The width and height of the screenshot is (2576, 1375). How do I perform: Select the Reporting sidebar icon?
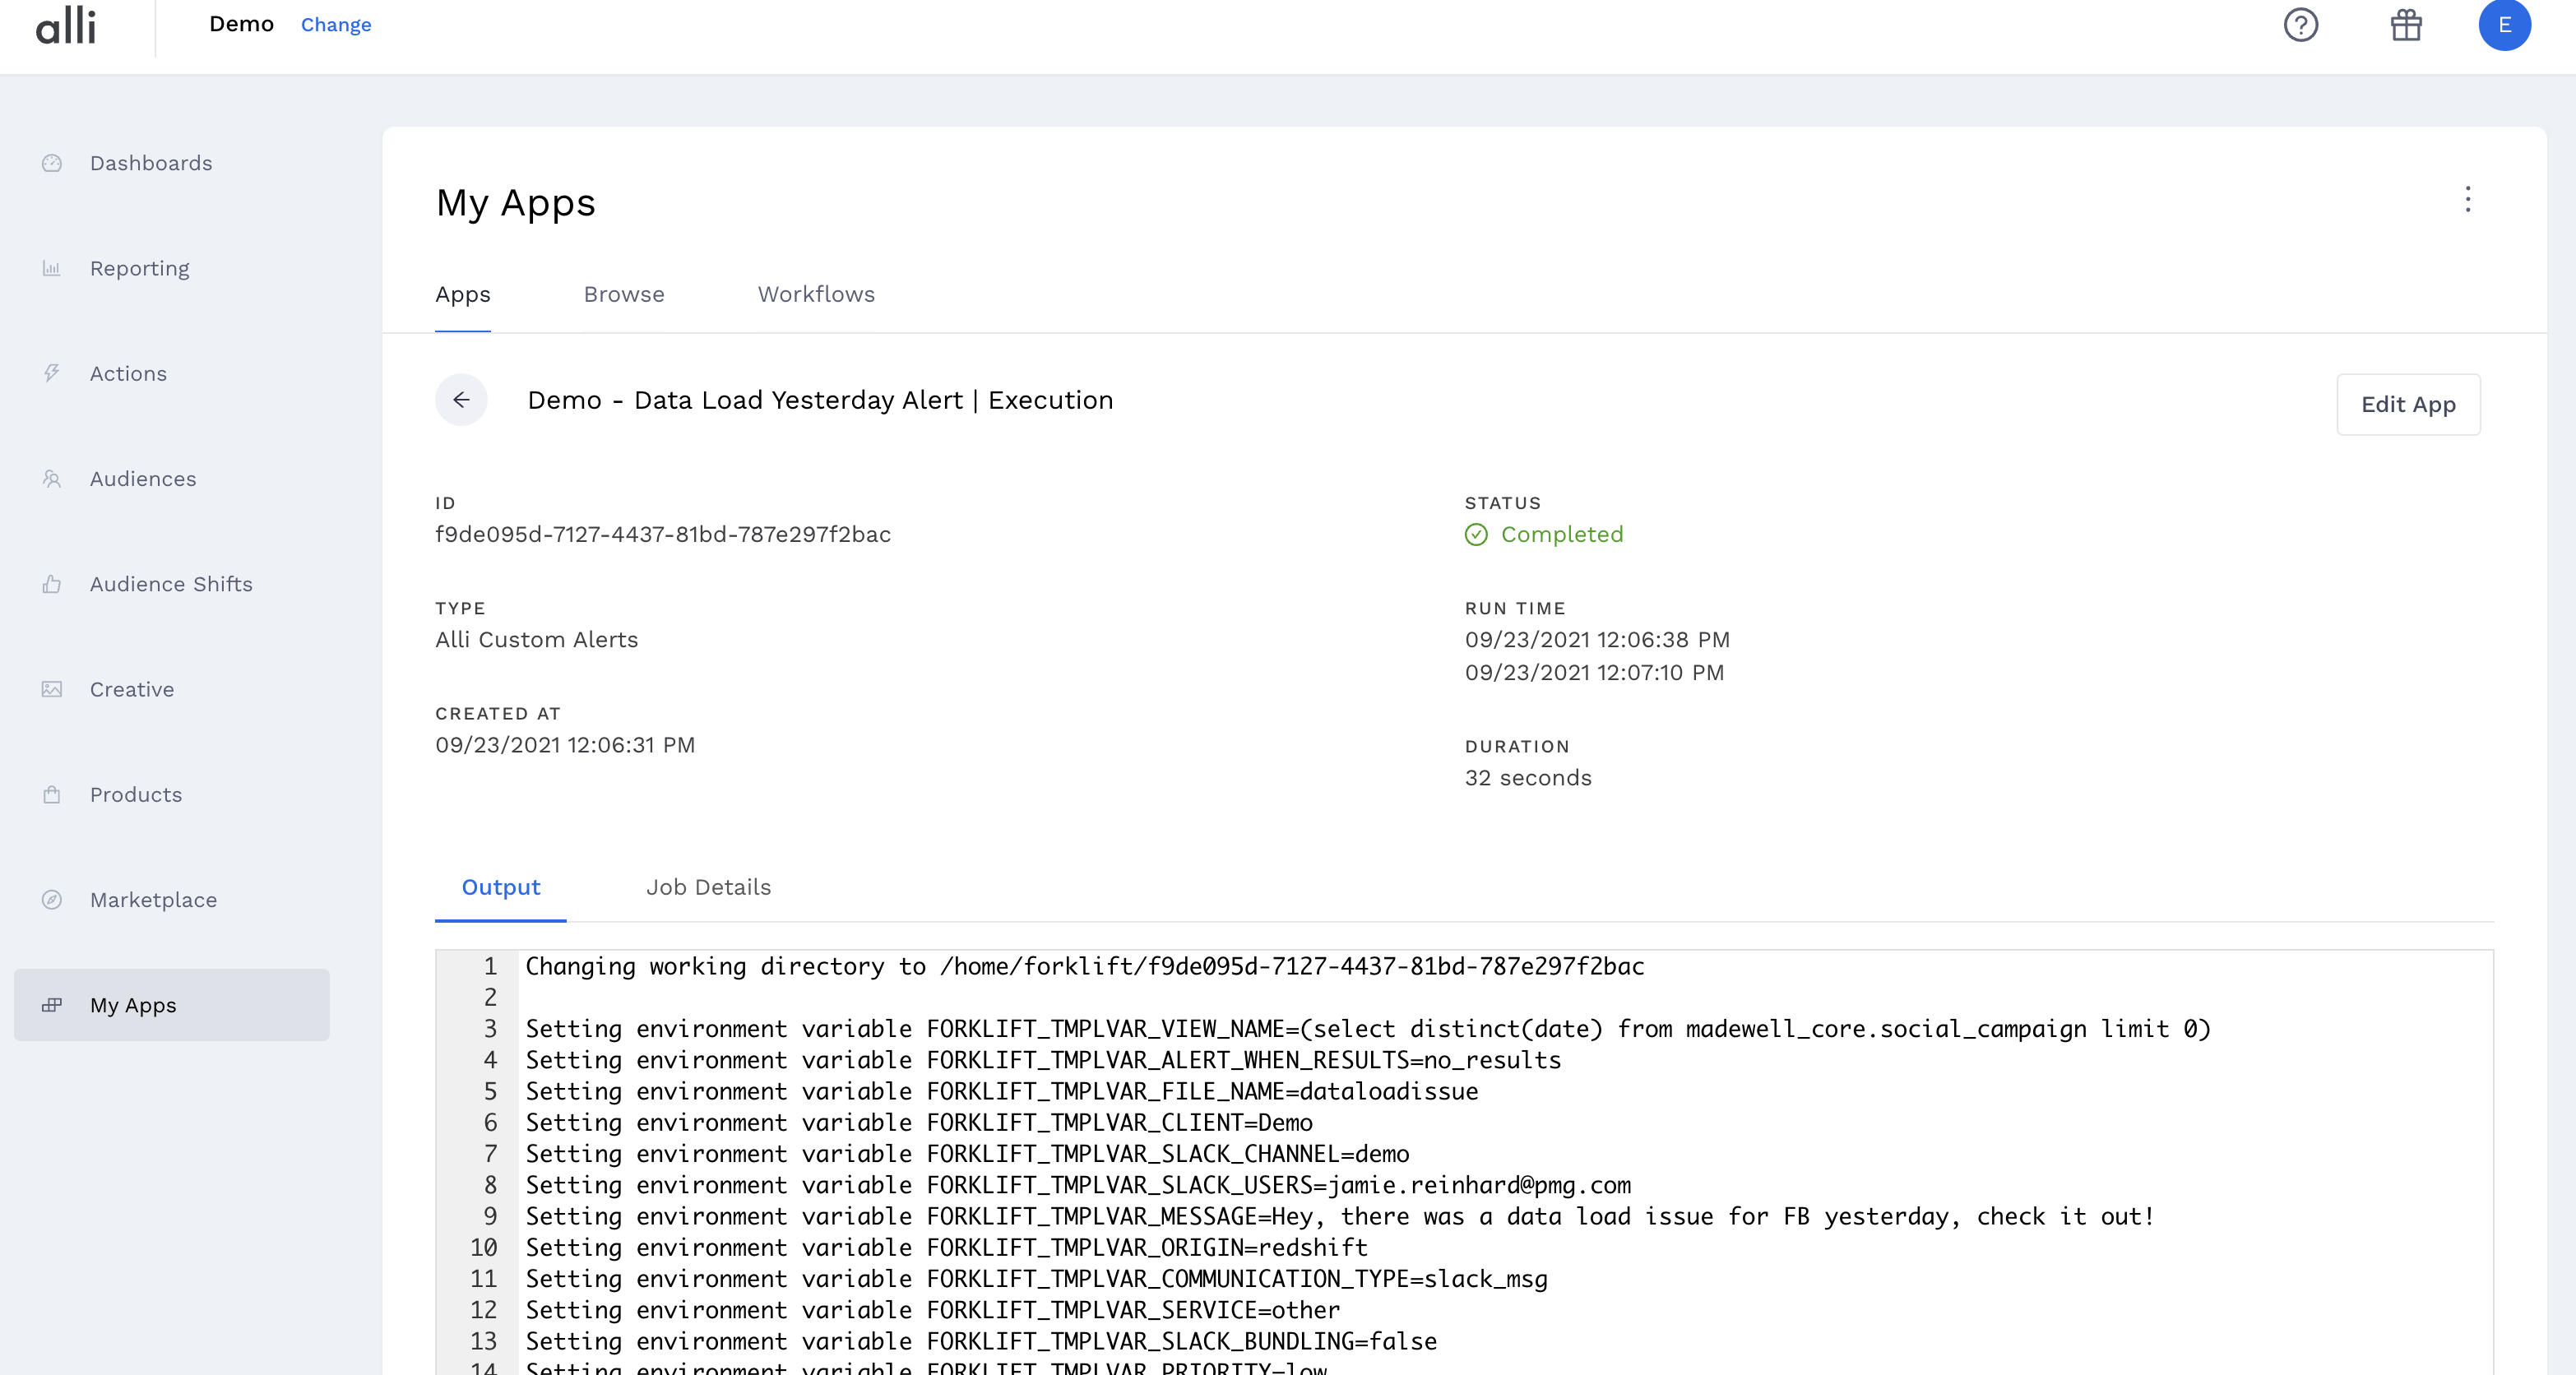[x=53, y=268]
